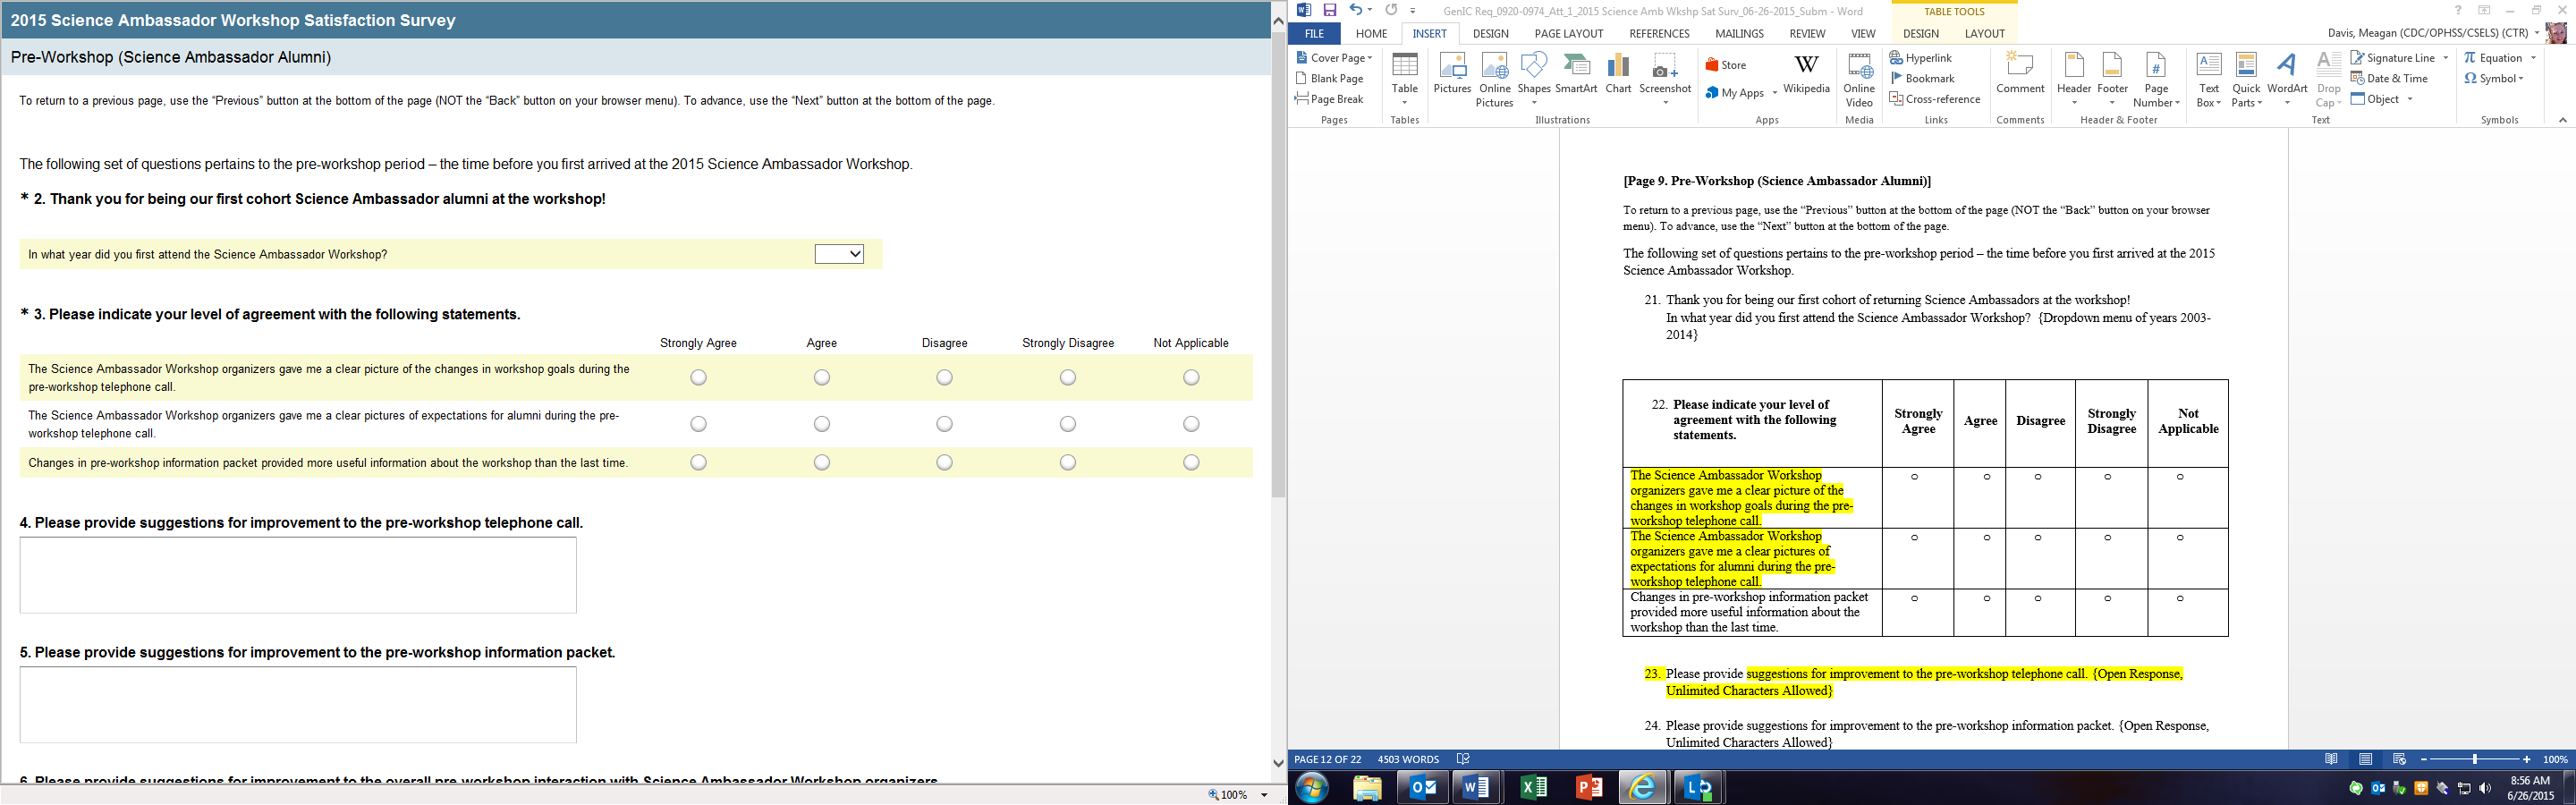Insert a Chart
Image resolution: width=2576 pixels, height=805 pixels.
point(1618,74)
